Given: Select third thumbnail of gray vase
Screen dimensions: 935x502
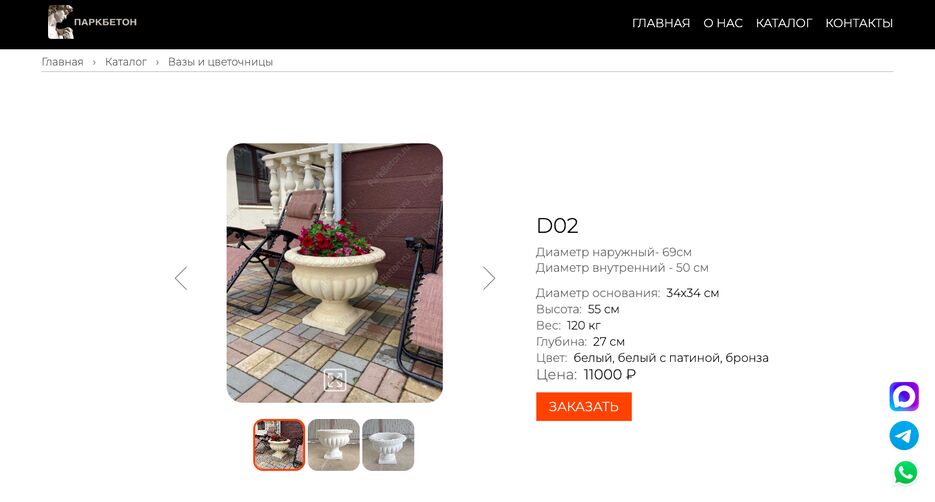Looking at the screenshot, I should pyautogui.click(x=388, y=445).
